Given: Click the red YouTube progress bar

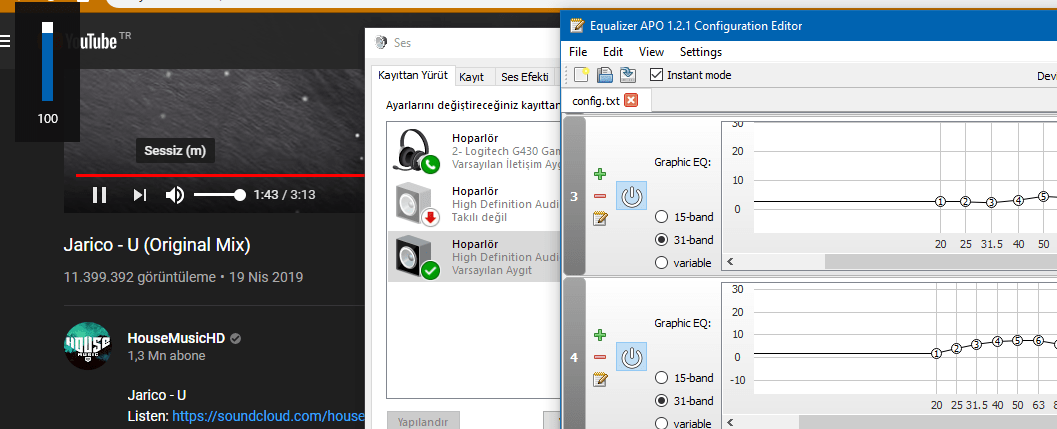Looking at the screenshot, I should pos(220,175).
